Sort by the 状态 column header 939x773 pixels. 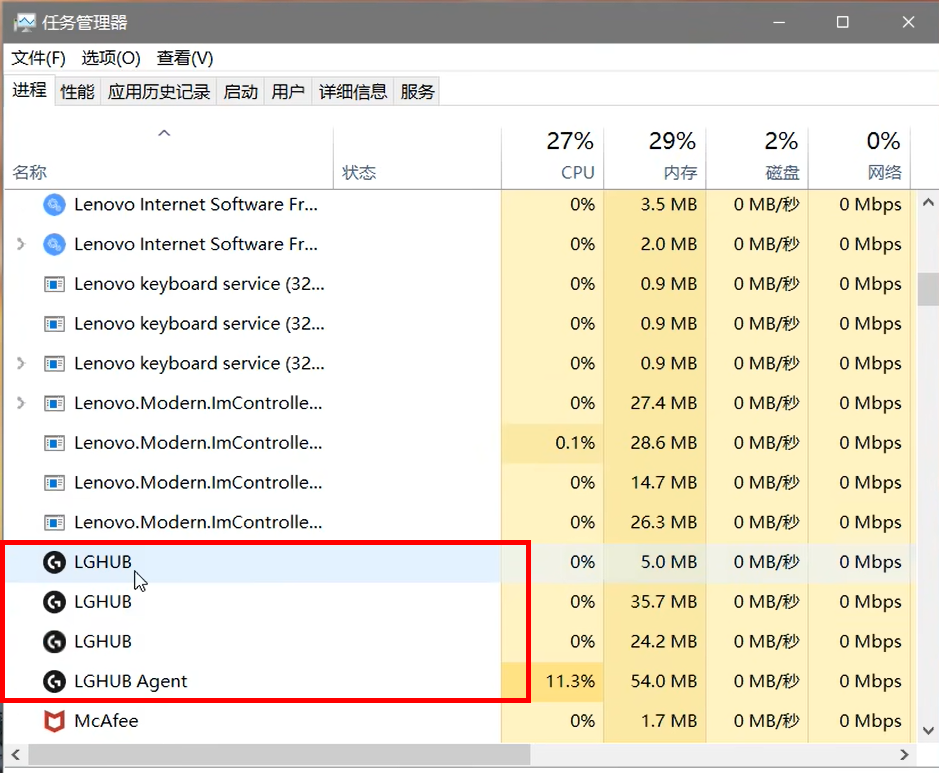[x=417, y=157]
